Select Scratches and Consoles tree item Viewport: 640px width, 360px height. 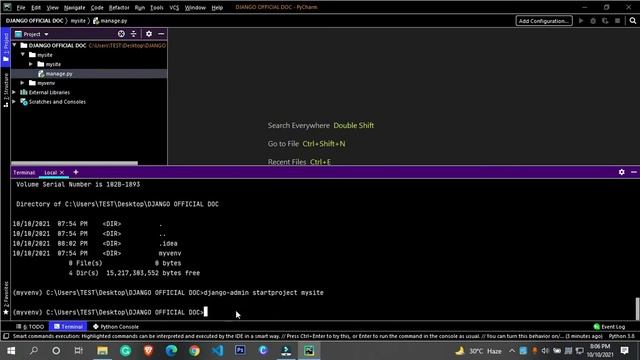pos(57,102)
